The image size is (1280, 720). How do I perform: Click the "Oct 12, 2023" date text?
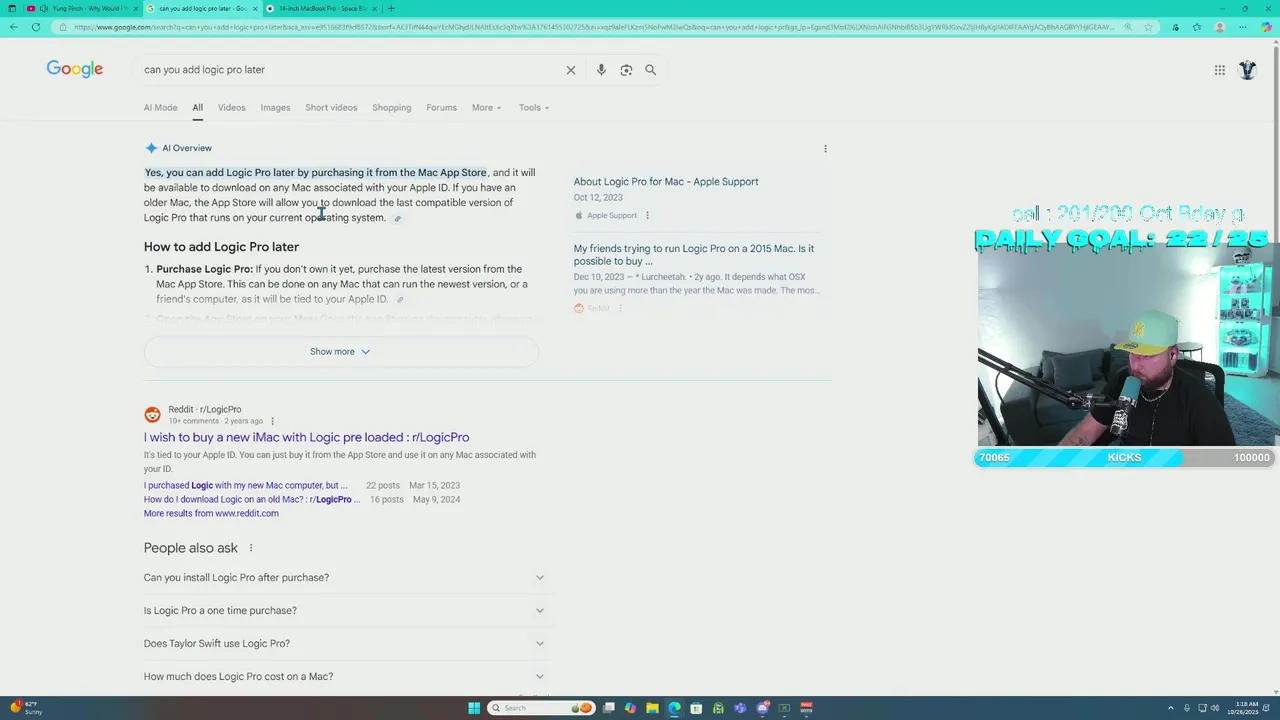click(598, 198)
